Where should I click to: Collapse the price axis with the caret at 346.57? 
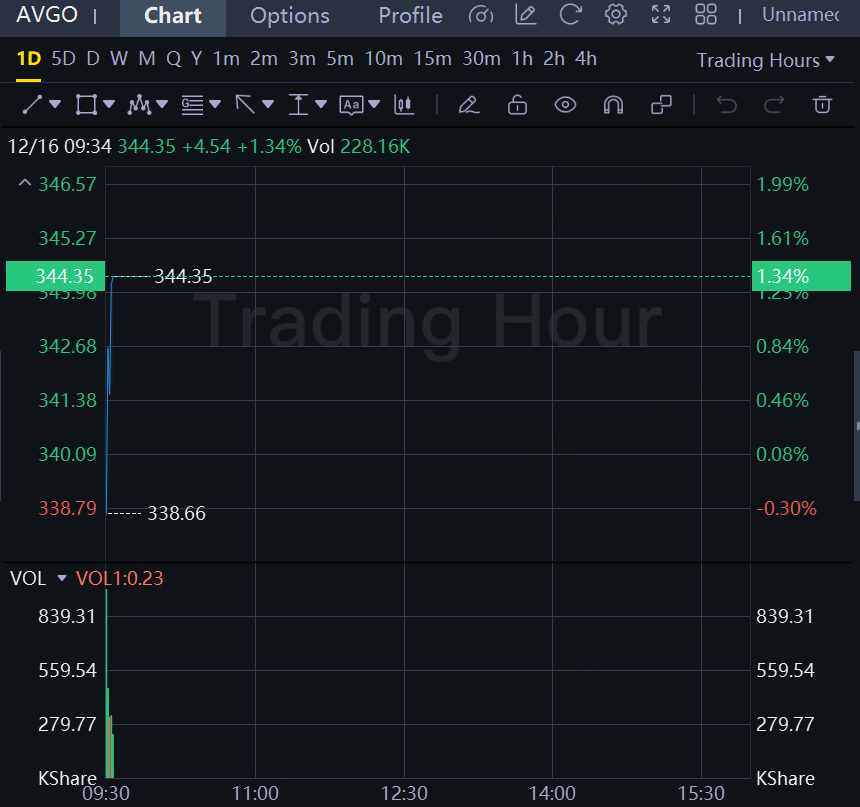click(25, 183)
